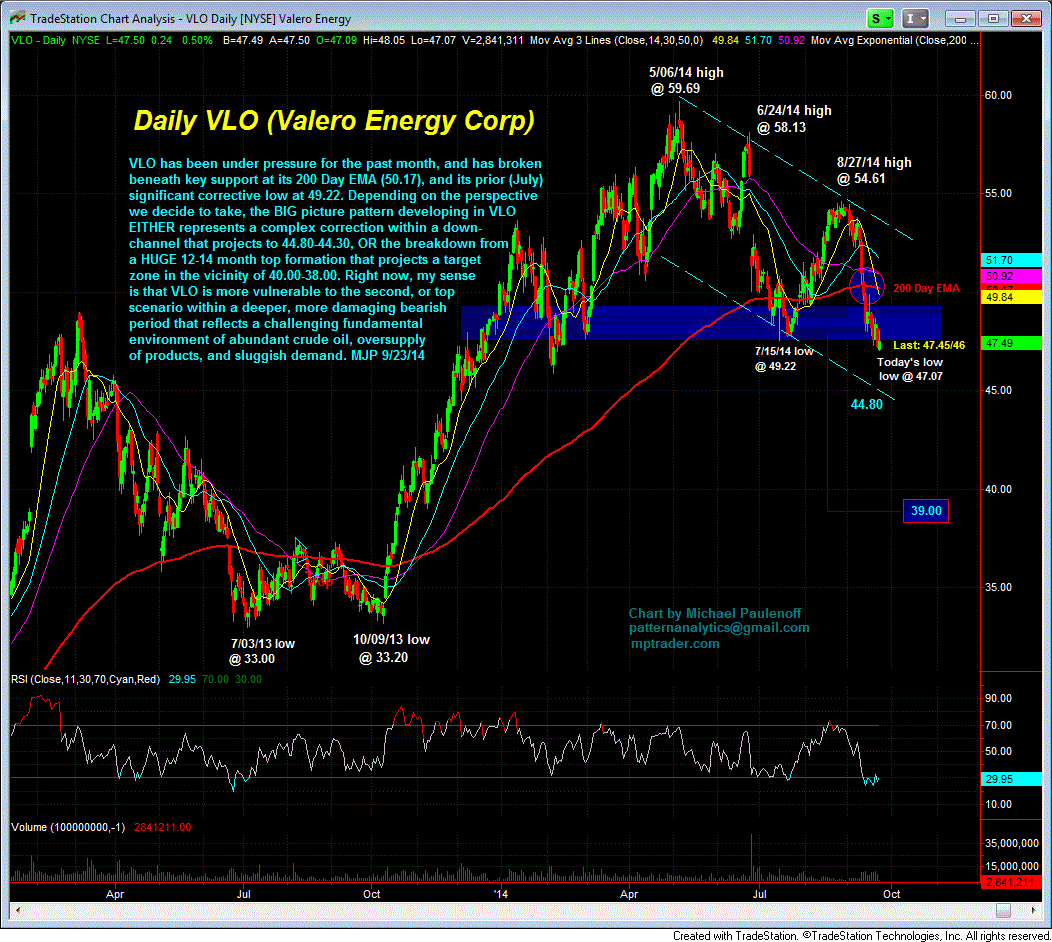Viewport: 1052px width, 942px height.
Task: Click the left arrow of the horizontal scrollbar
Action: coord(17,910)
